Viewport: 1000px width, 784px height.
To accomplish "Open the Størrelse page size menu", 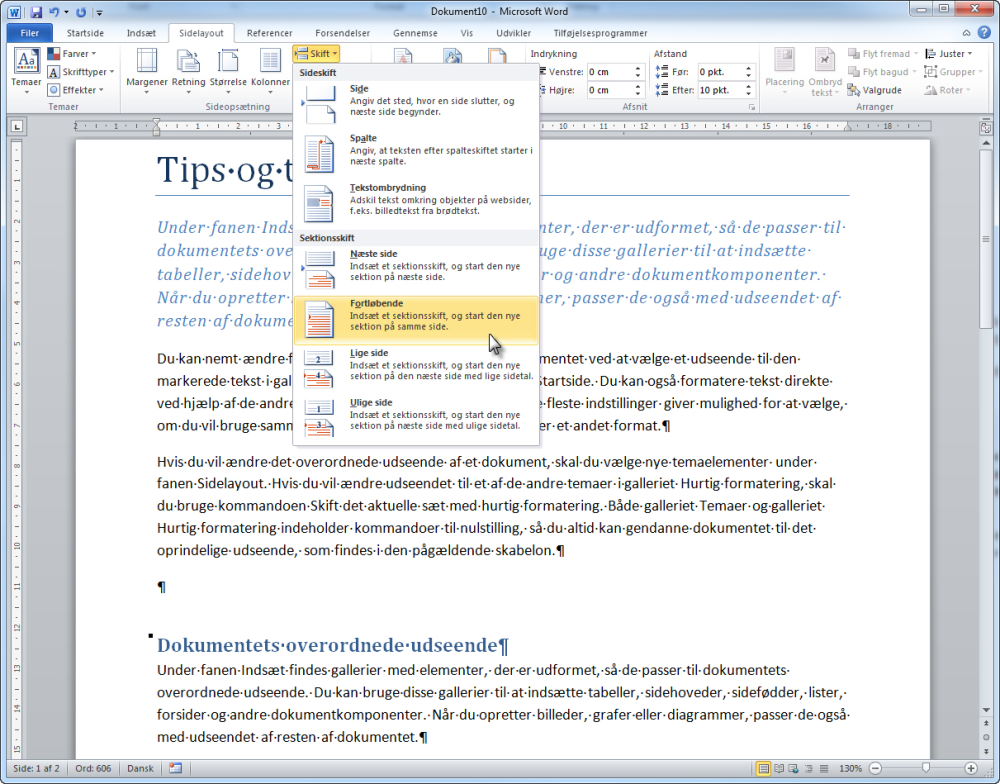I will (x=228, y=71).
